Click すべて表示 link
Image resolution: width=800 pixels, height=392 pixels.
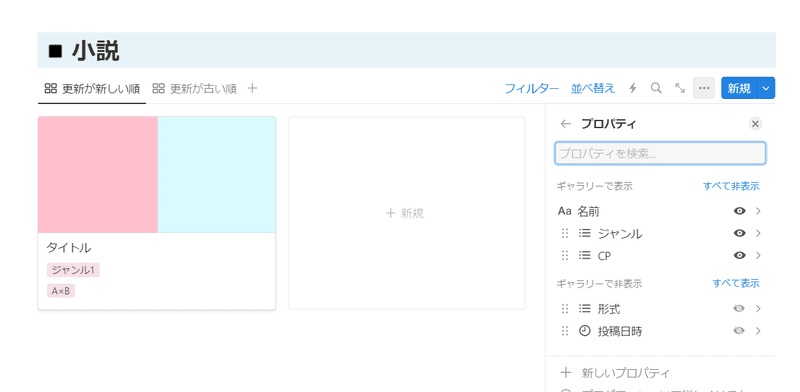pyautogui.click(x=736, y=283)
